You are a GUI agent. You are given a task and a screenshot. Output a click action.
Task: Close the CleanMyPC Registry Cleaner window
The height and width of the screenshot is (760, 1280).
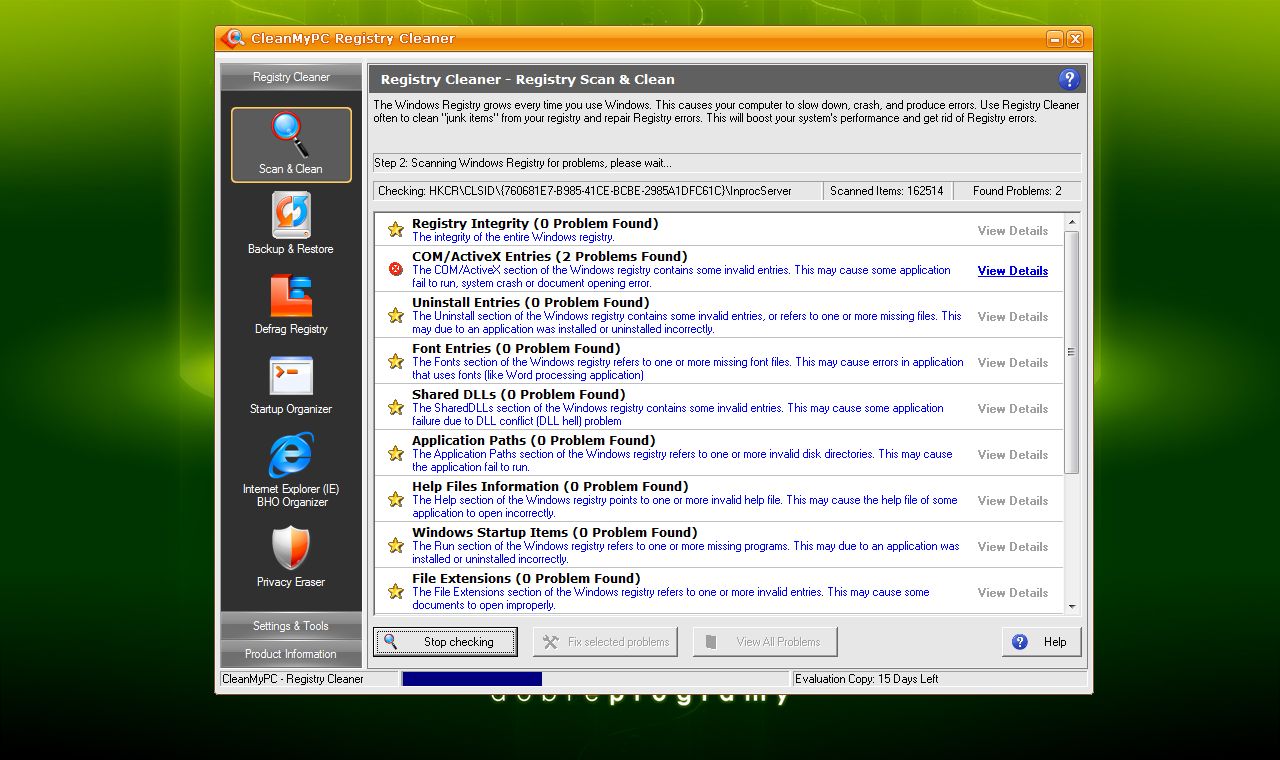[1075, 39]
